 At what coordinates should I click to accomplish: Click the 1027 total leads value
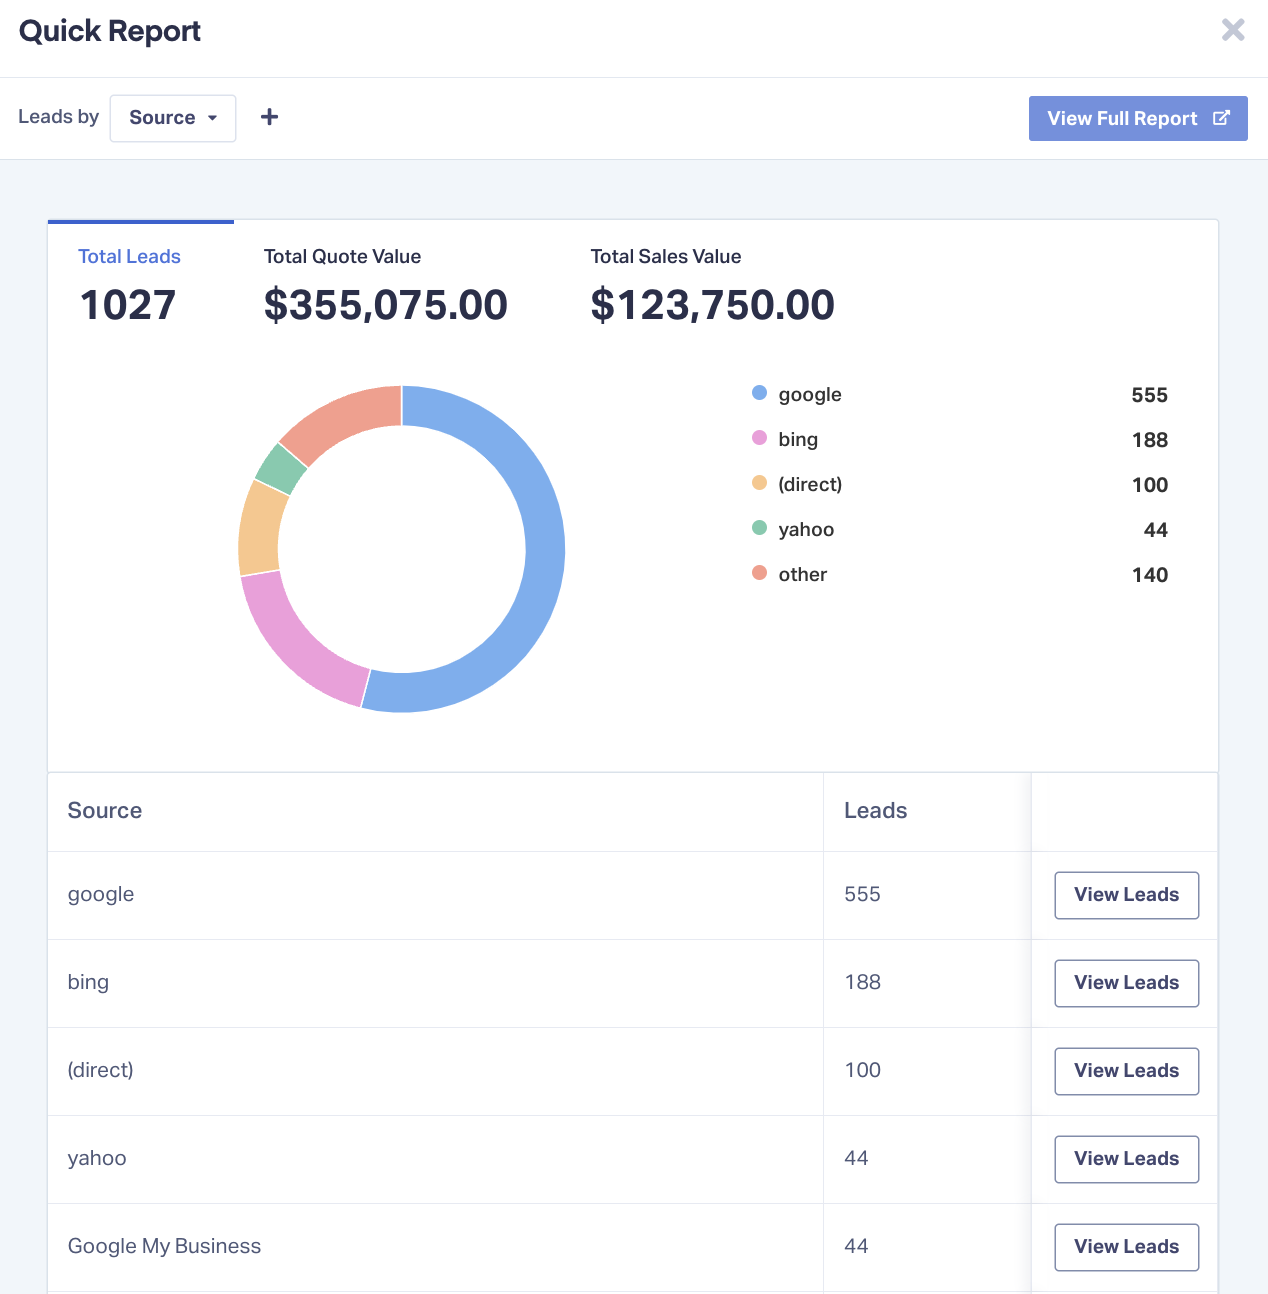point(128,305)
